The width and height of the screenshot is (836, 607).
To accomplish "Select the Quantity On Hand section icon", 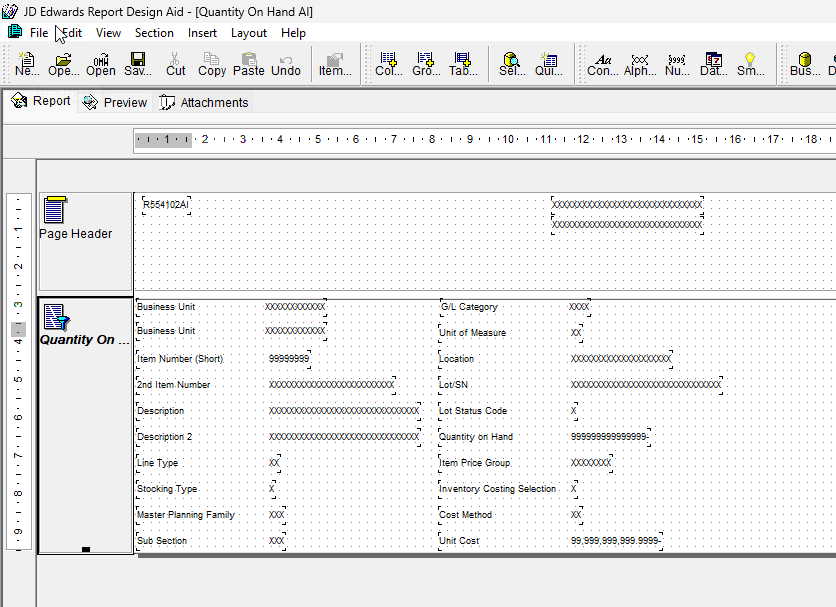I will pos(57,317).
